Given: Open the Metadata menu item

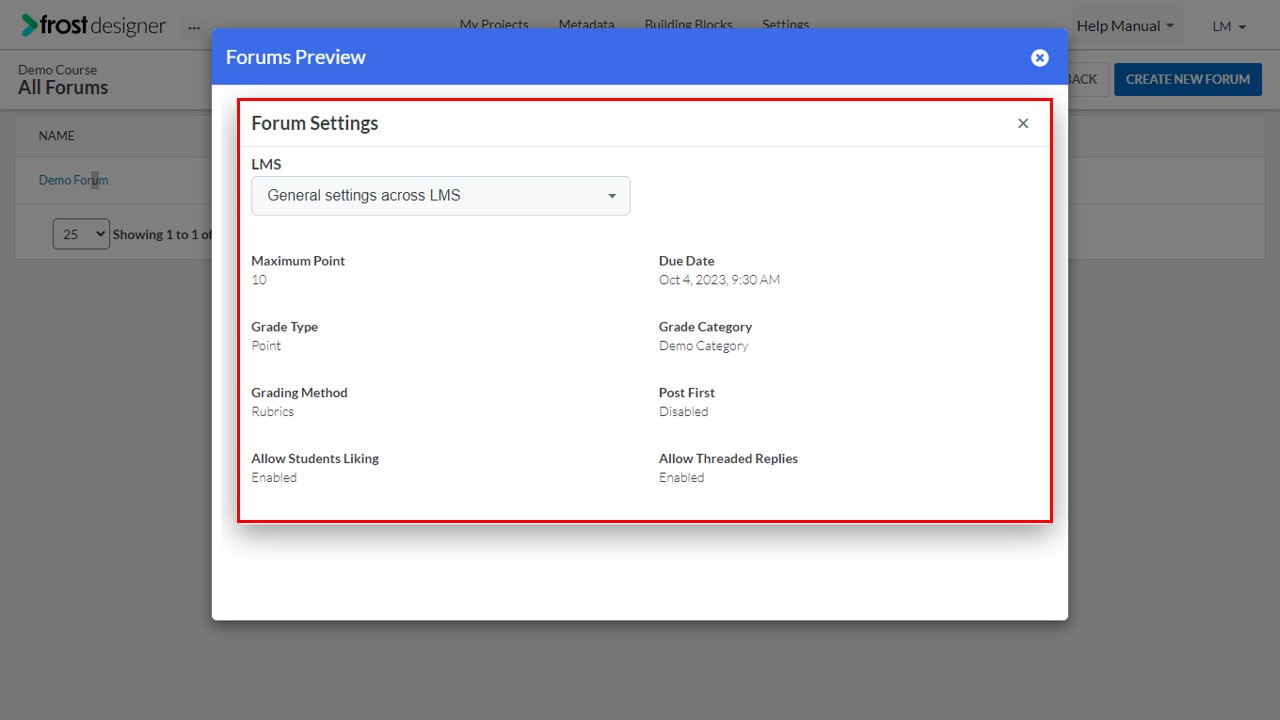Looking at the screenshot, I should click(586, 24).
